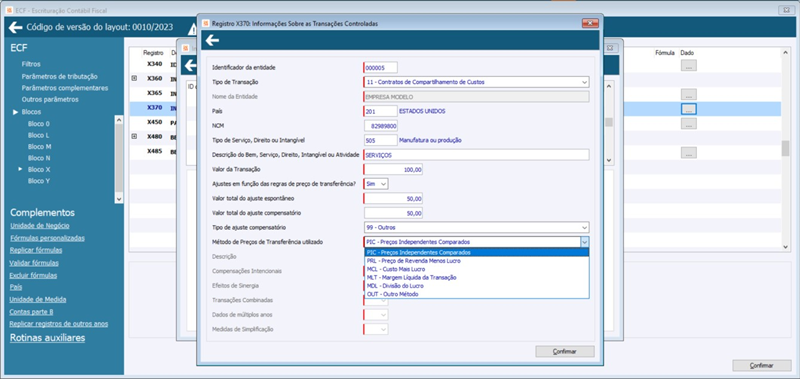The image size is (800, 379).
Task: Click Dado ellipsis button on X340 row
Action: tap(688, 65)
